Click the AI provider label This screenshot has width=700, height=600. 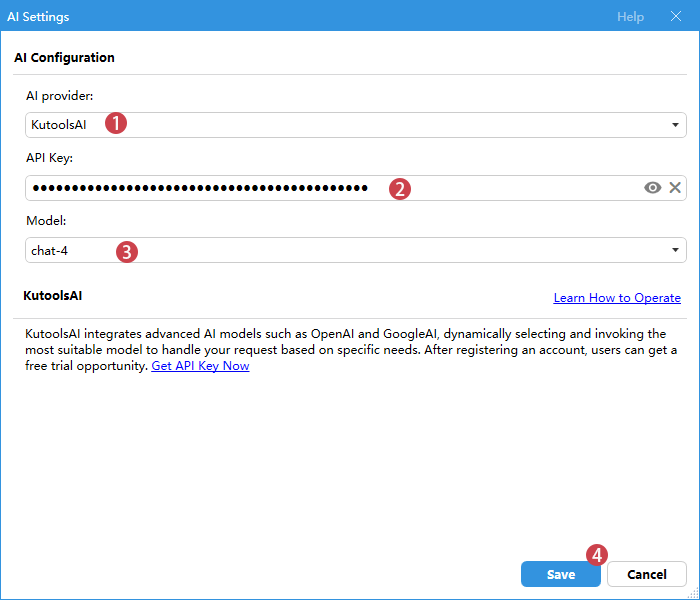click(59, 96)
